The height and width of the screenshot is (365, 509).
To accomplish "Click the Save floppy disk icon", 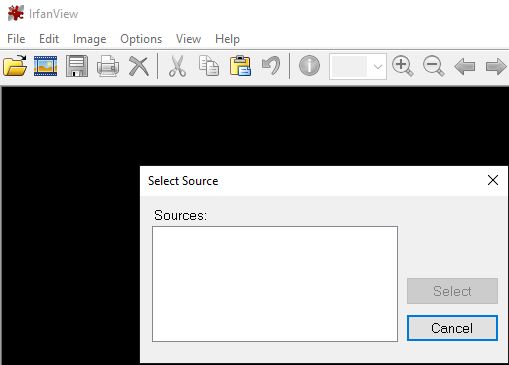I will coord(77,66).
